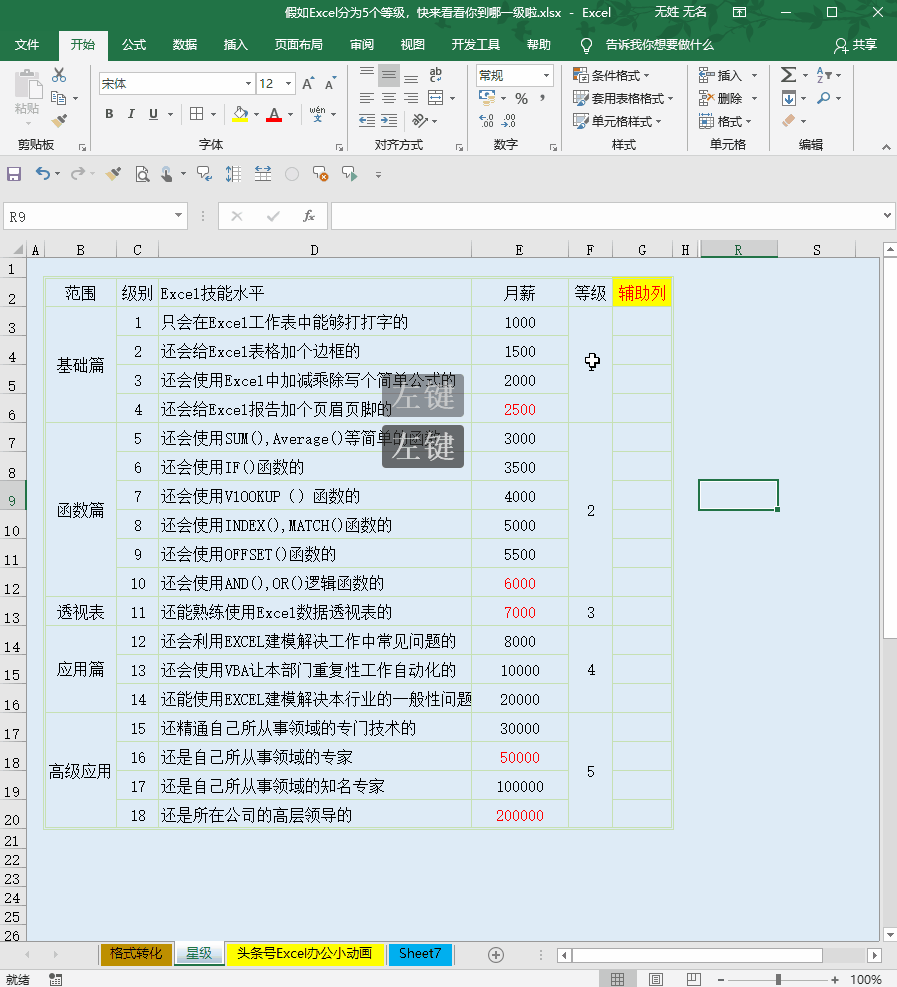The width and height of the screenshot is (897, 987).
Task: Click the 共享 share button
Action: 856,45
